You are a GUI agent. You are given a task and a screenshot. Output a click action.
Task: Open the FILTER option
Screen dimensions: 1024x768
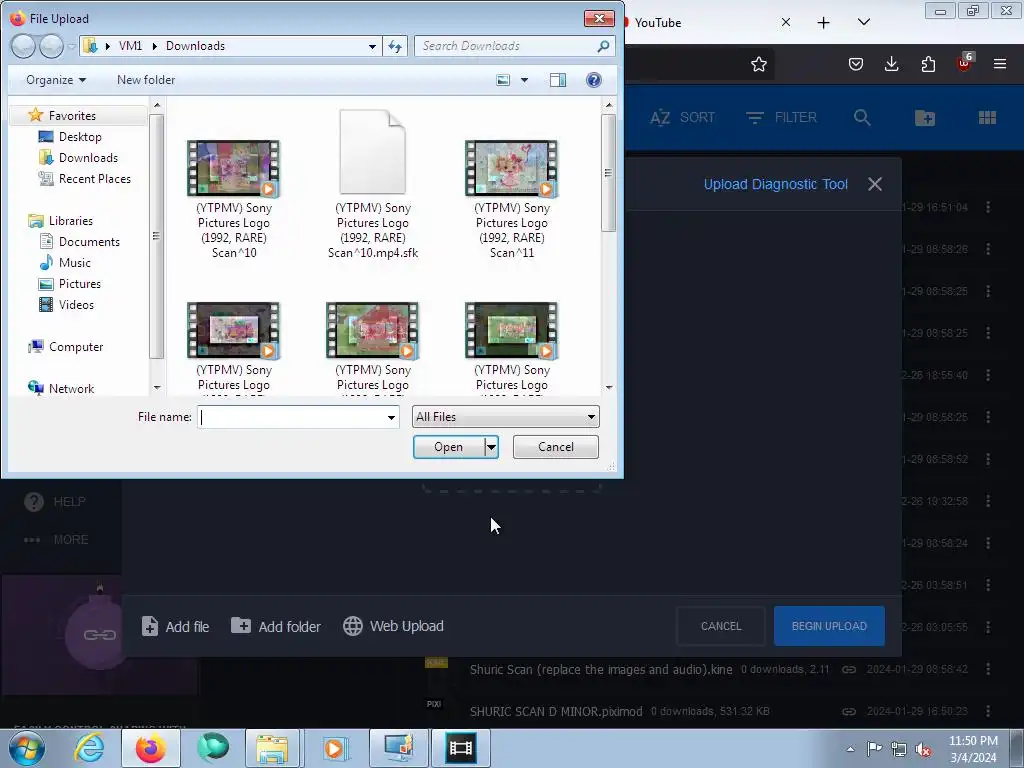[781, 118]
